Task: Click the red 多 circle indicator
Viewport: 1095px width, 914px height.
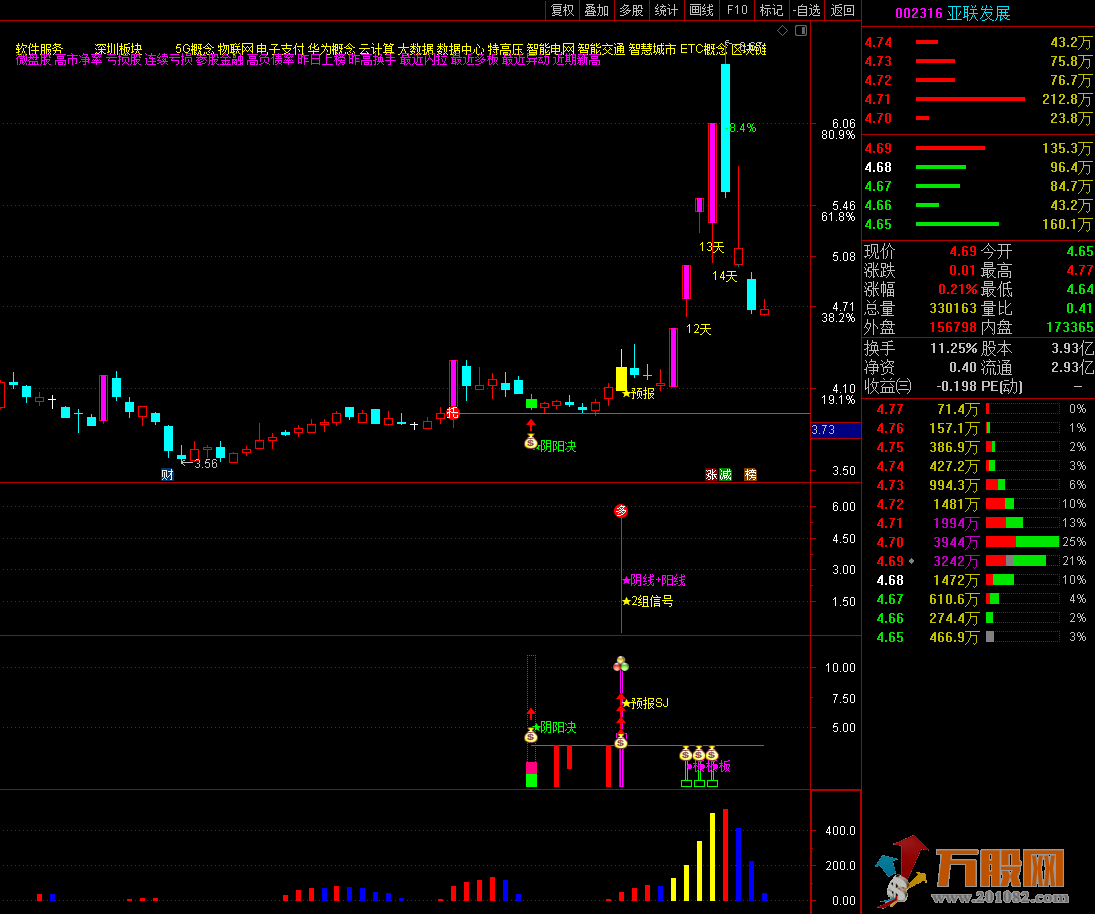Action: pos(621,511)
